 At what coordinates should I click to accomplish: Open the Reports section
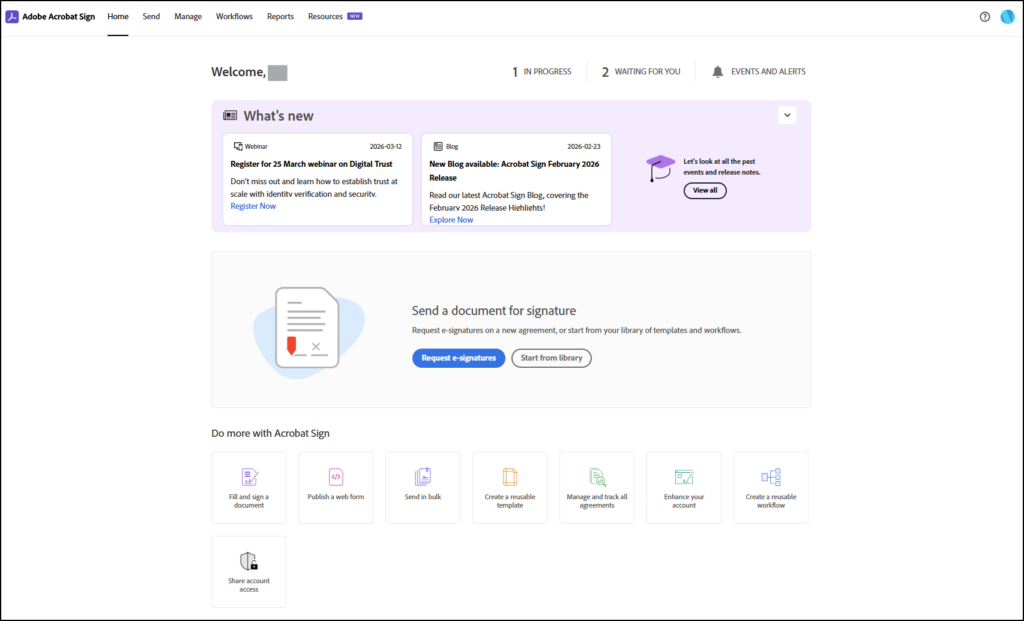[280, 17]
